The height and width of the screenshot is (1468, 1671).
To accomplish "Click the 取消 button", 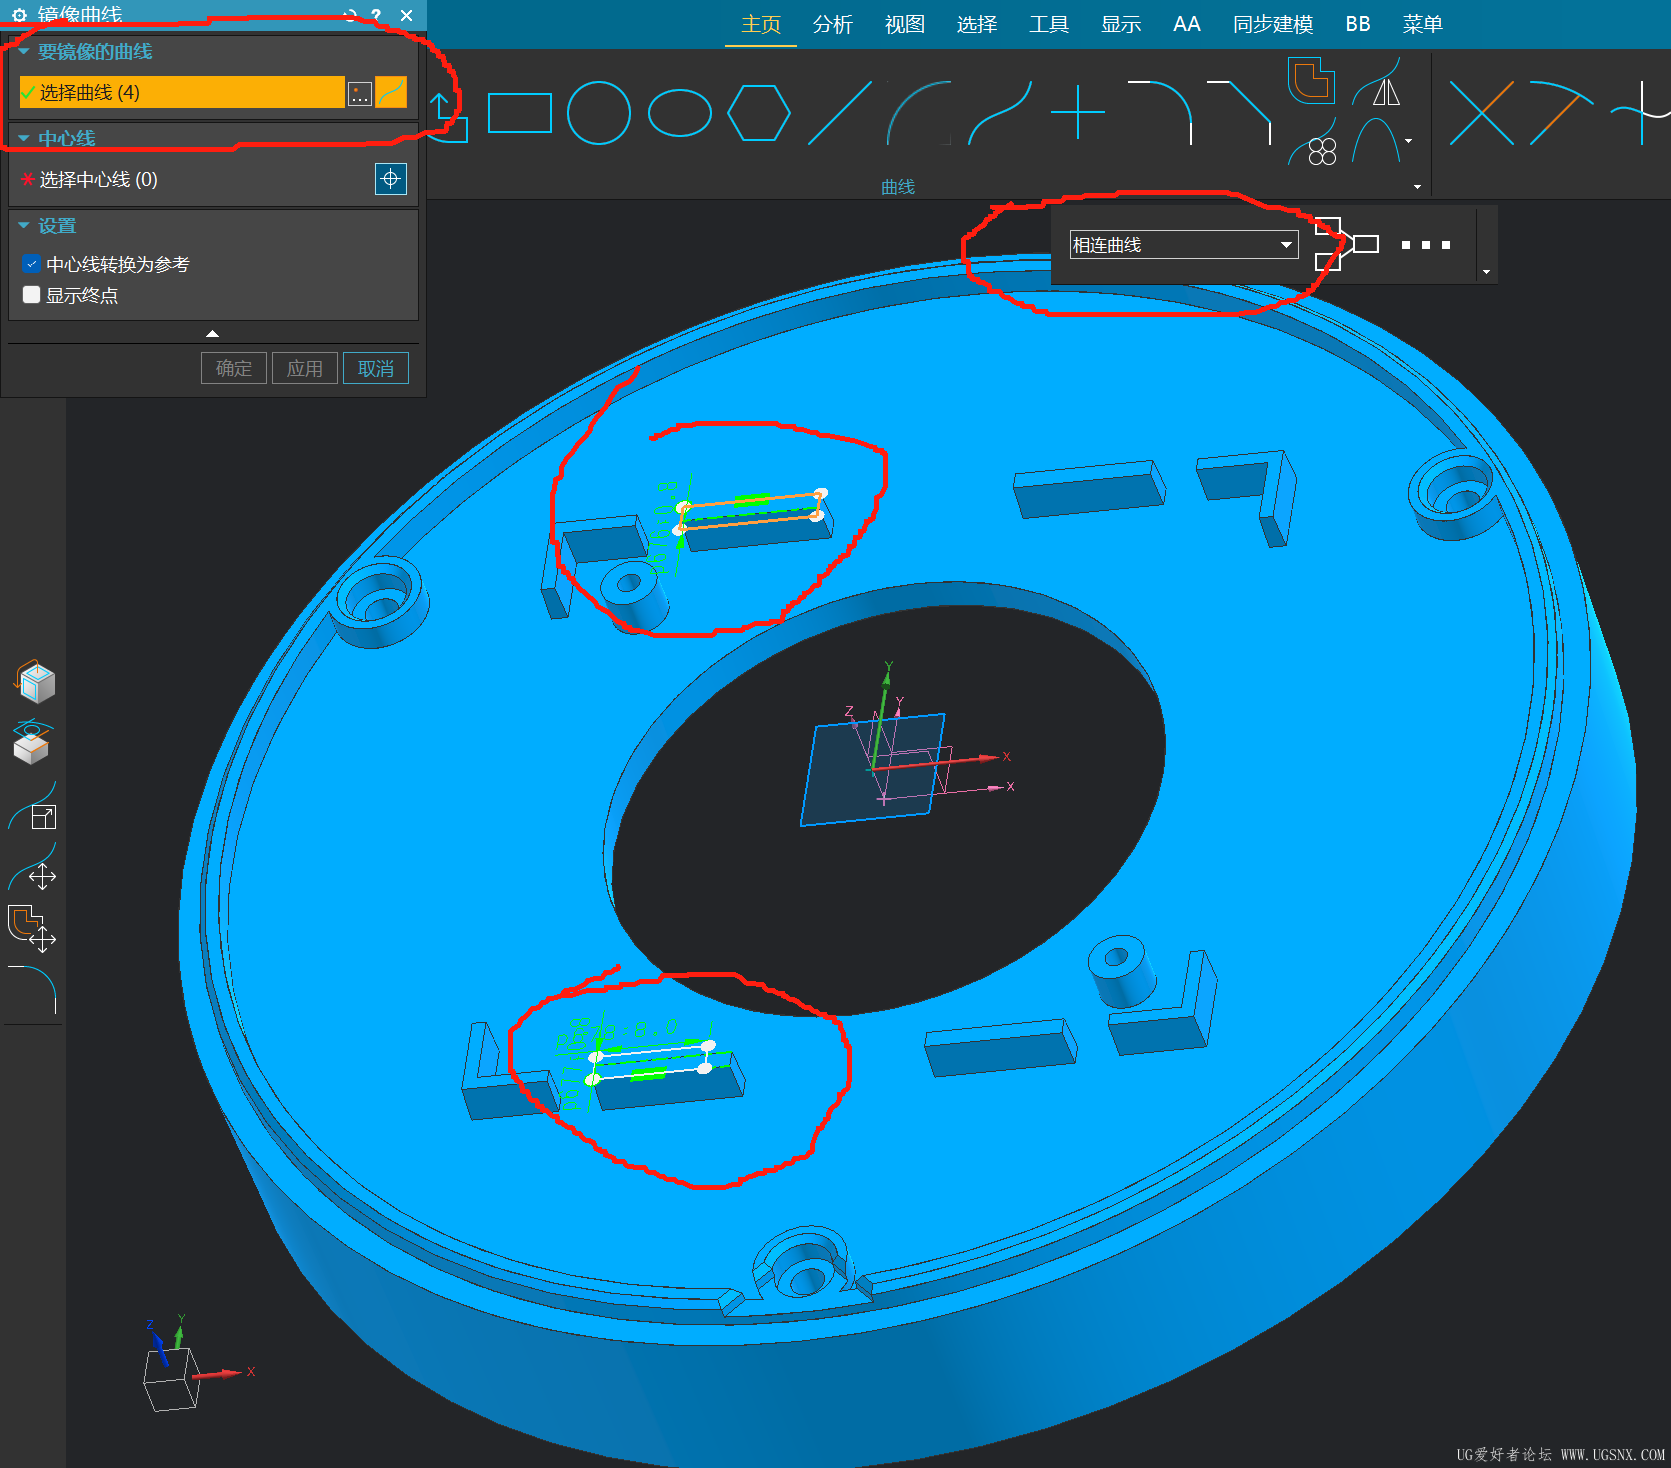I will [x=376, y=368].
